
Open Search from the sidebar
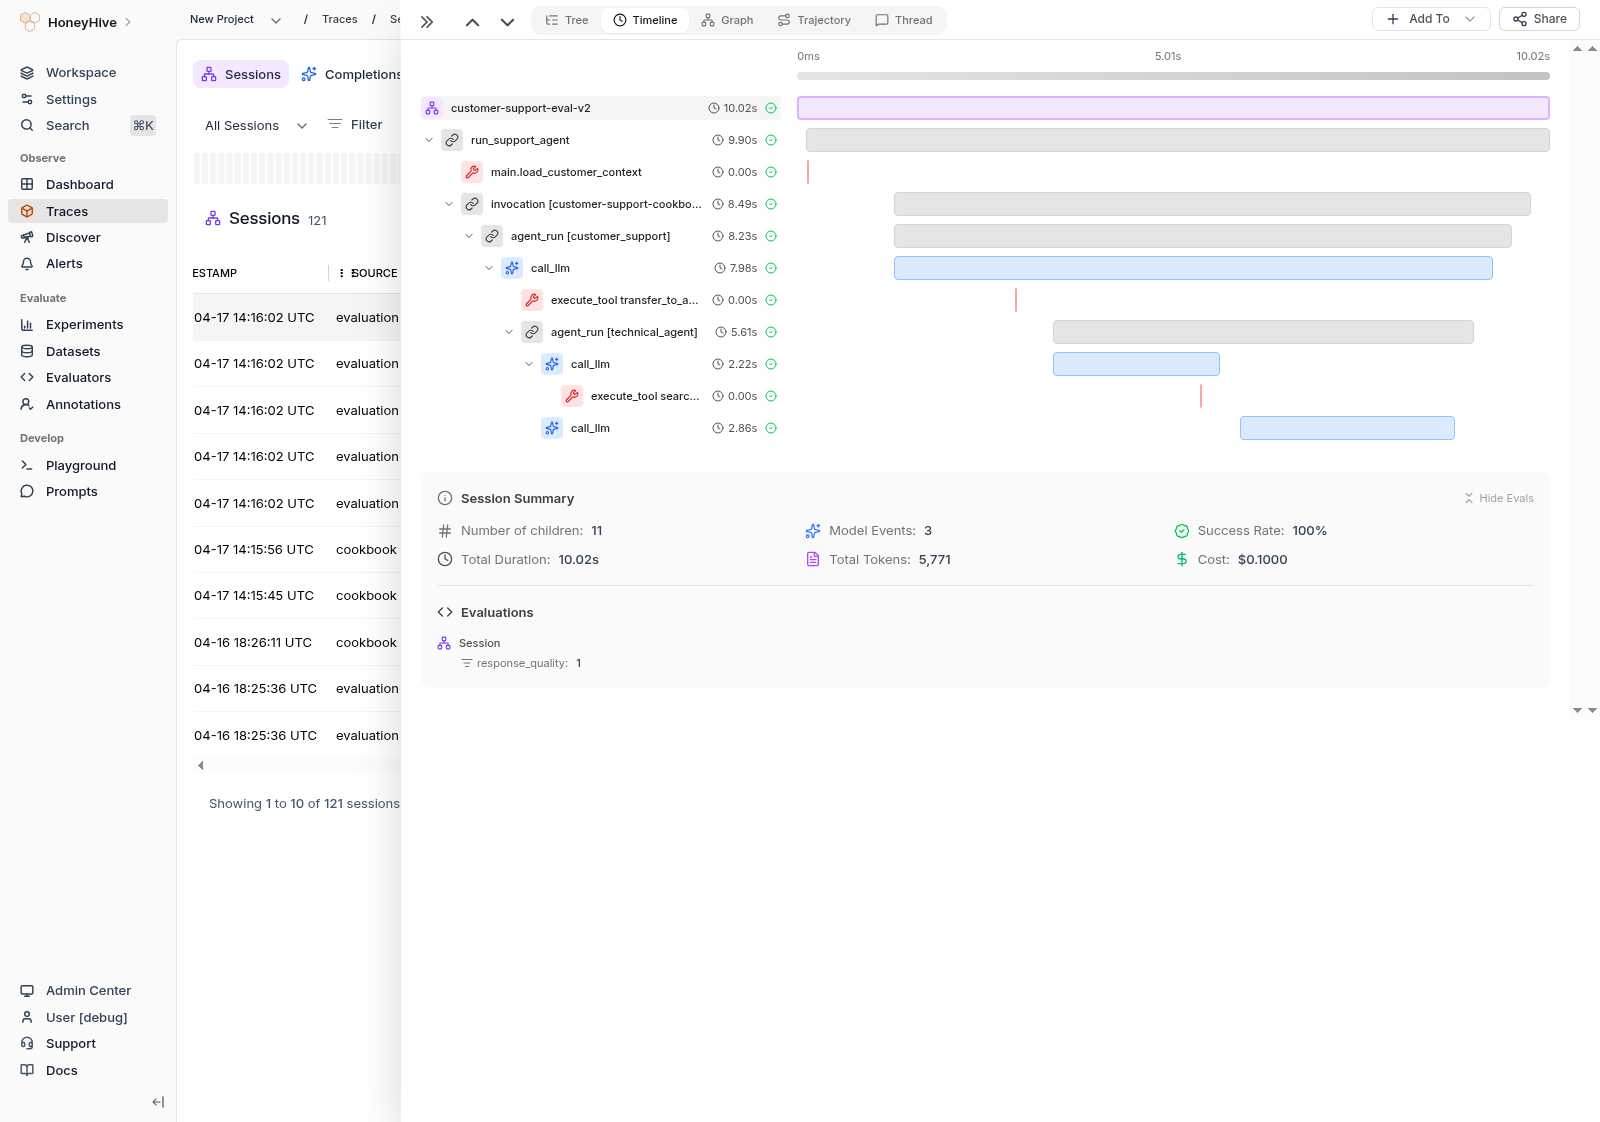point(67,125)
